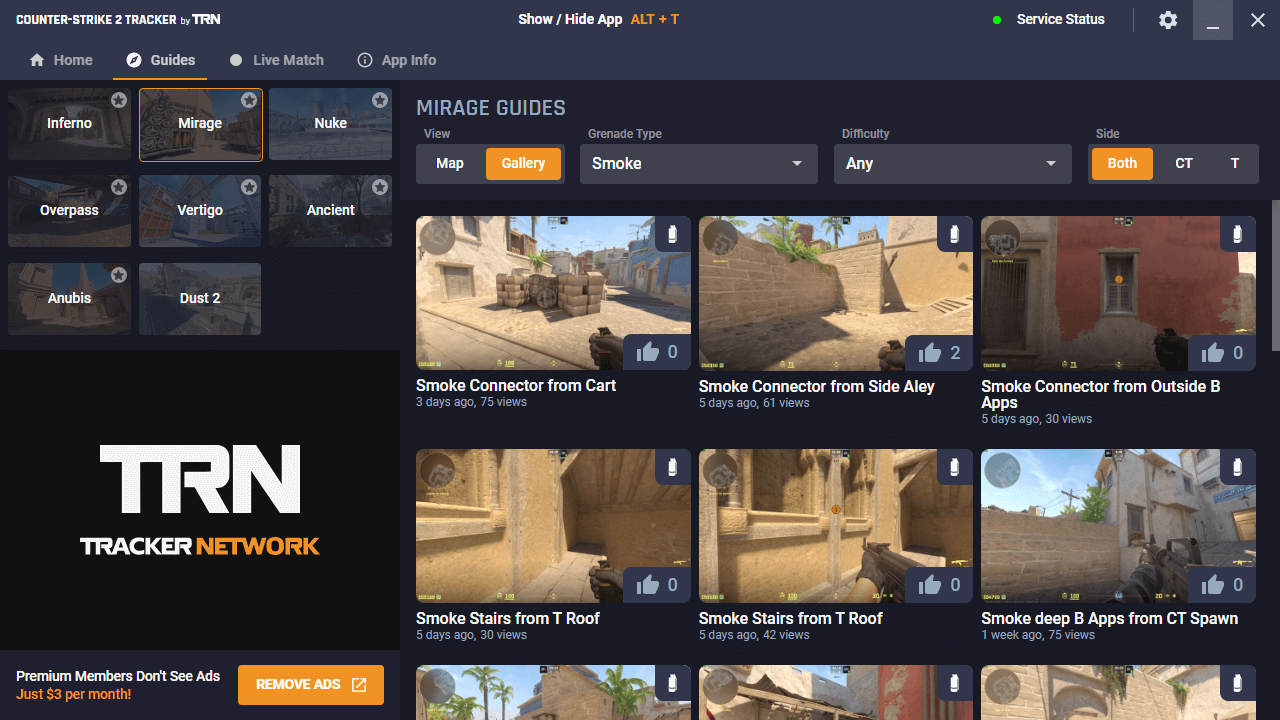Open the Service Status link

tap(1061, 20)
